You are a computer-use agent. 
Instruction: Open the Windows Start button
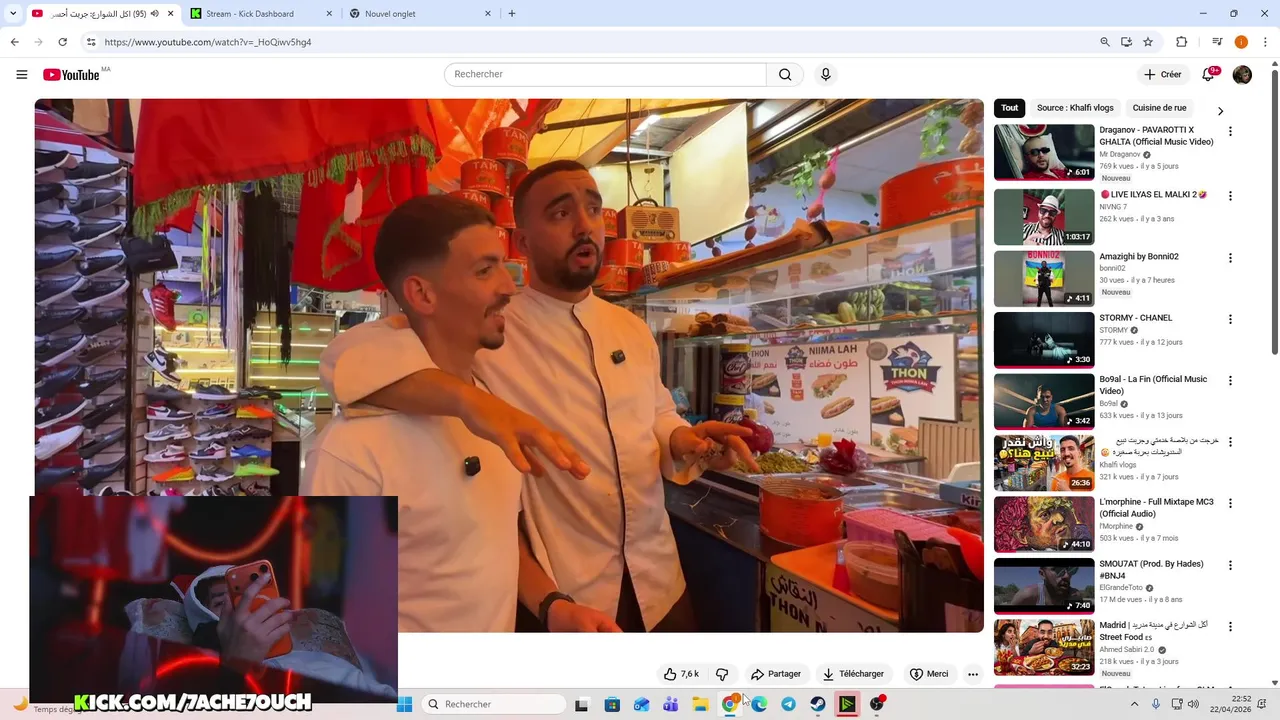(x=404, y=704)
